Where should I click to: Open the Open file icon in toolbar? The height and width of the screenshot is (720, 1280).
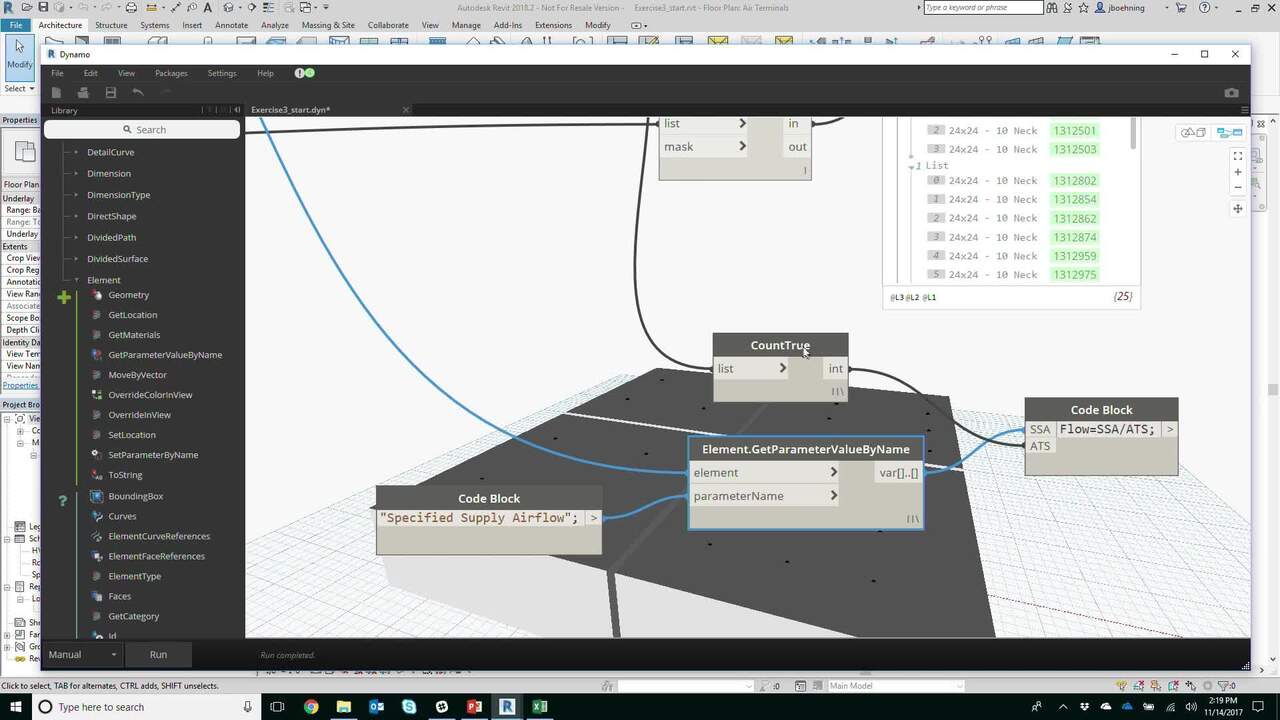click(84, 93)
